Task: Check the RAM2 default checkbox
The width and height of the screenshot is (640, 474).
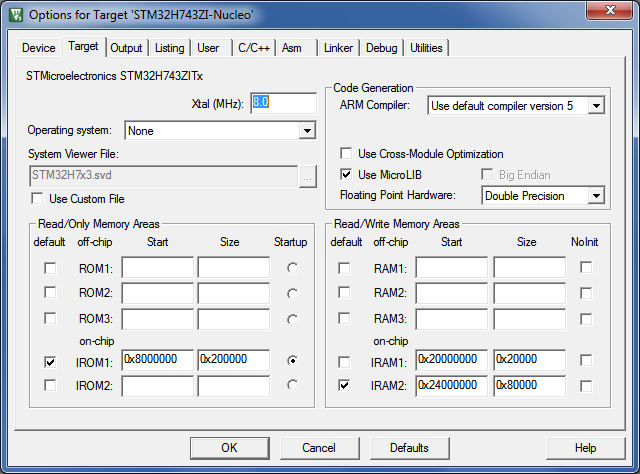Action: pos(344,292)
